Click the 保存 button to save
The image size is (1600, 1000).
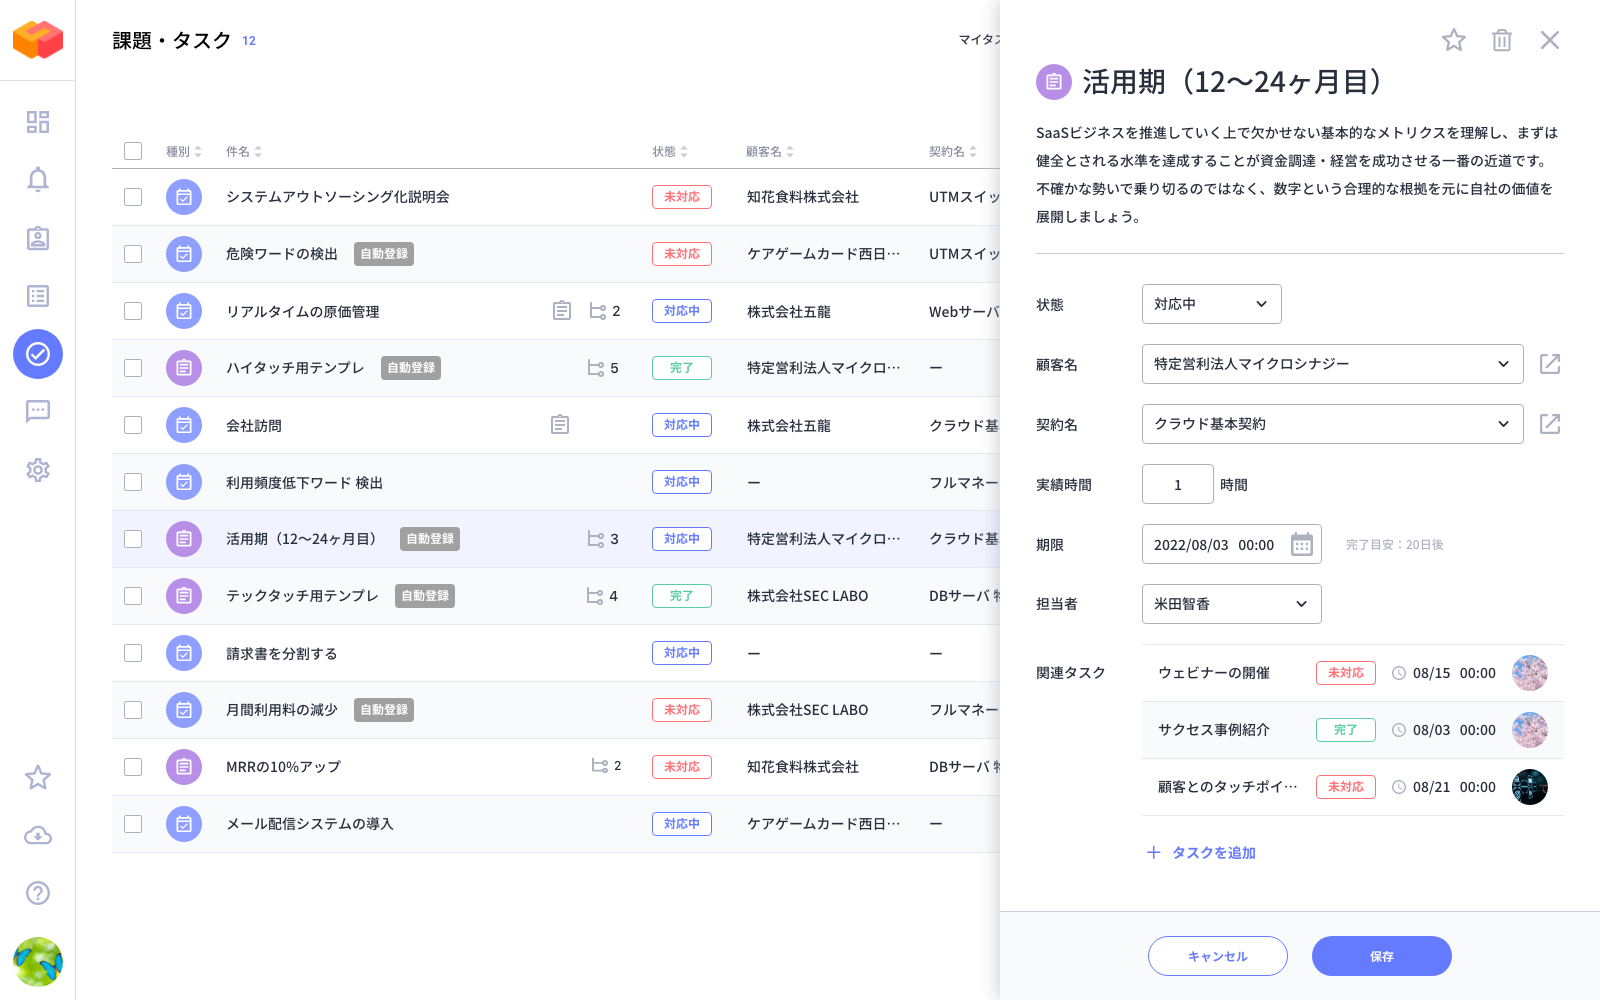(1381, 956)
